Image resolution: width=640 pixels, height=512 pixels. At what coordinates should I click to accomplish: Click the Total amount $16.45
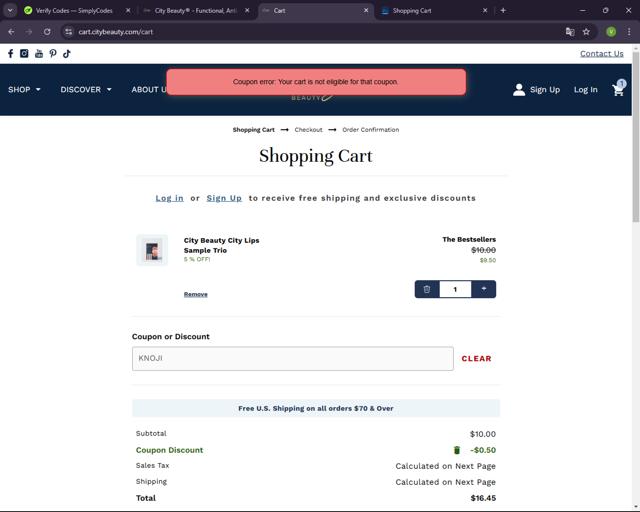click(483, 498)
